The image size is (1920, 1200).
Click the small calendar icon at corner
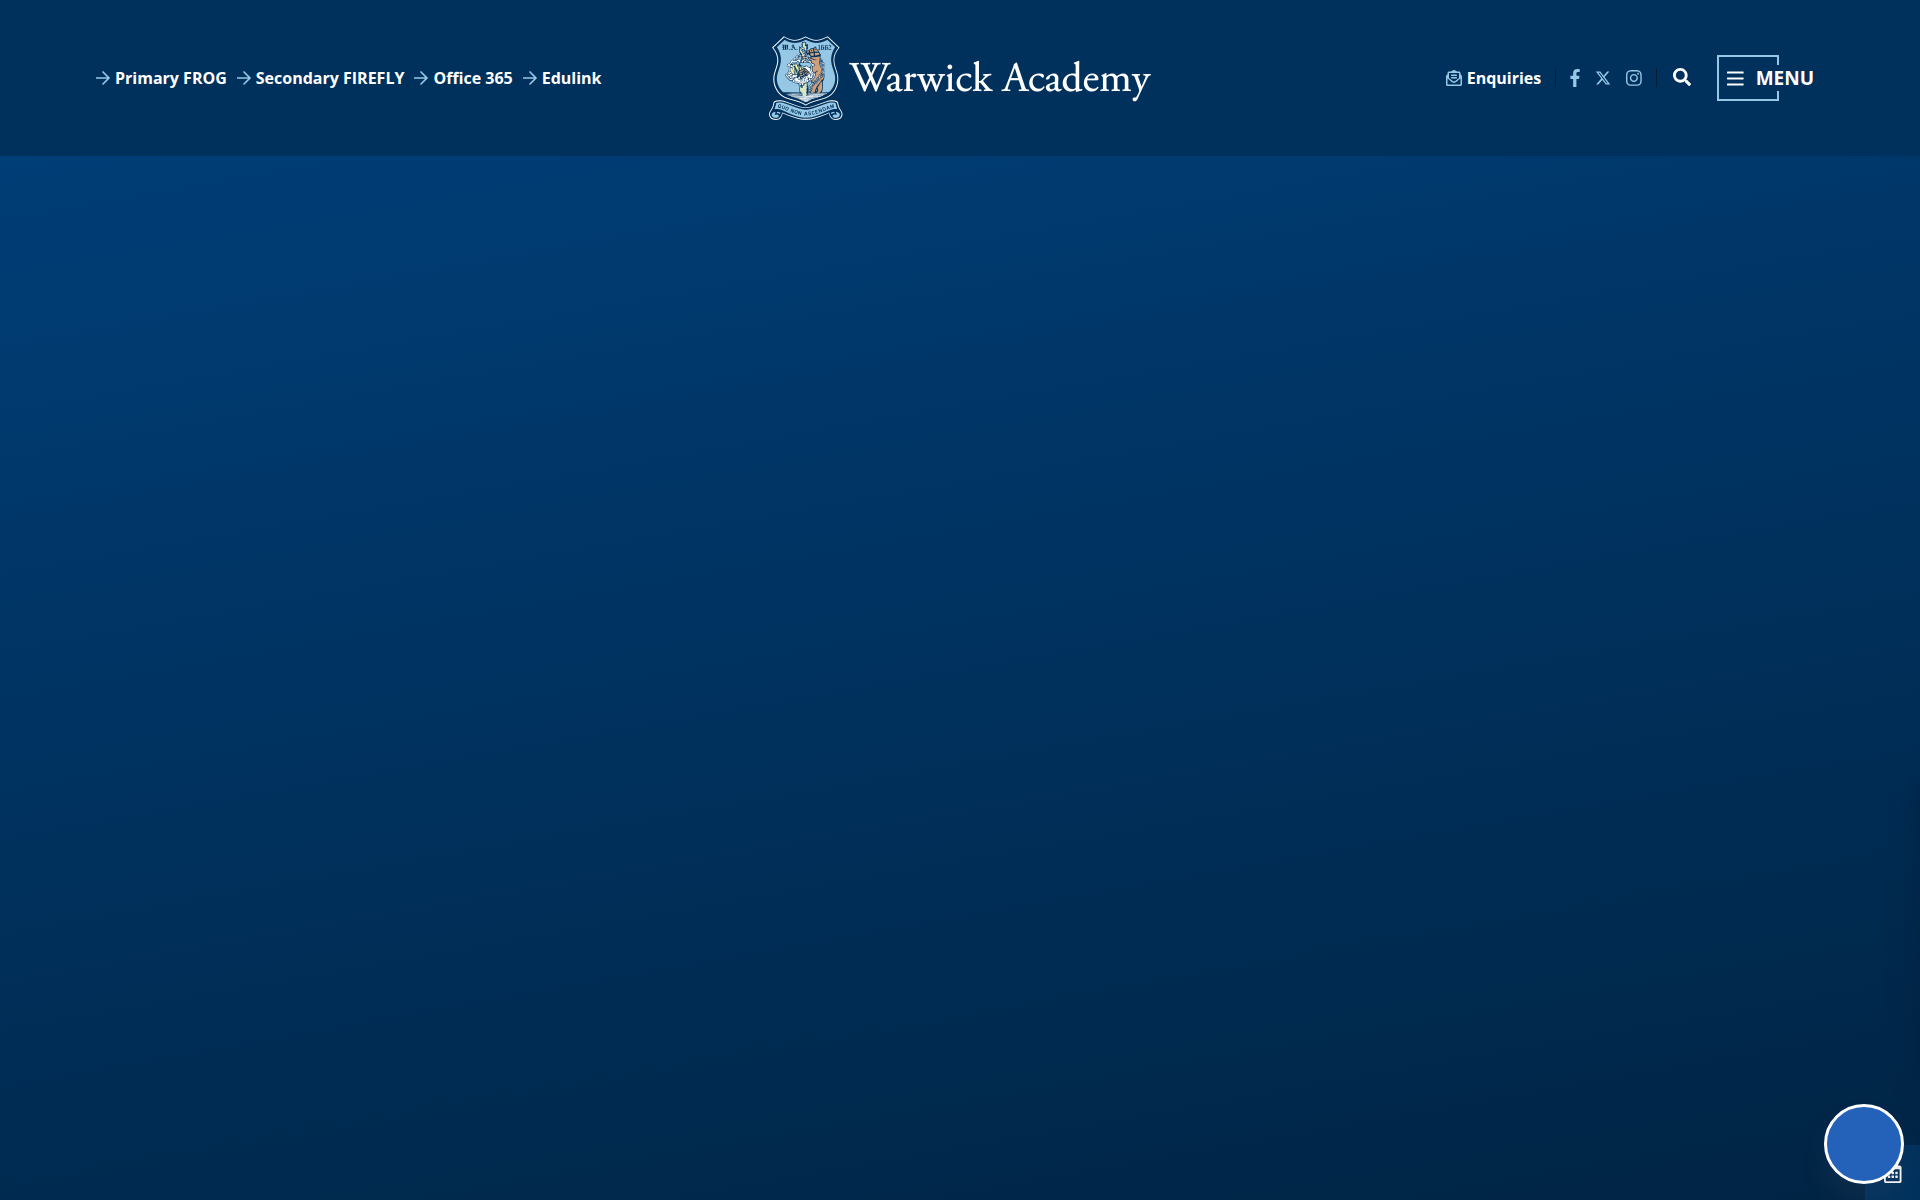click(1893, 1175)
